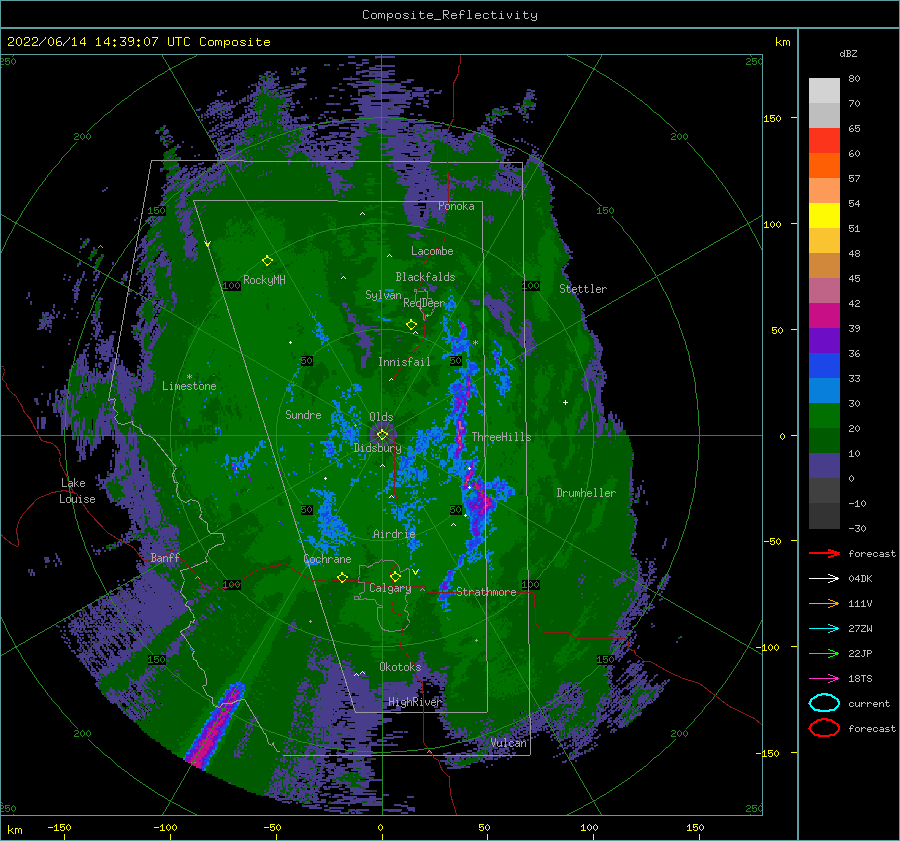Click the red forecast ellipse icon
The image size is (900, 841).
824,728
